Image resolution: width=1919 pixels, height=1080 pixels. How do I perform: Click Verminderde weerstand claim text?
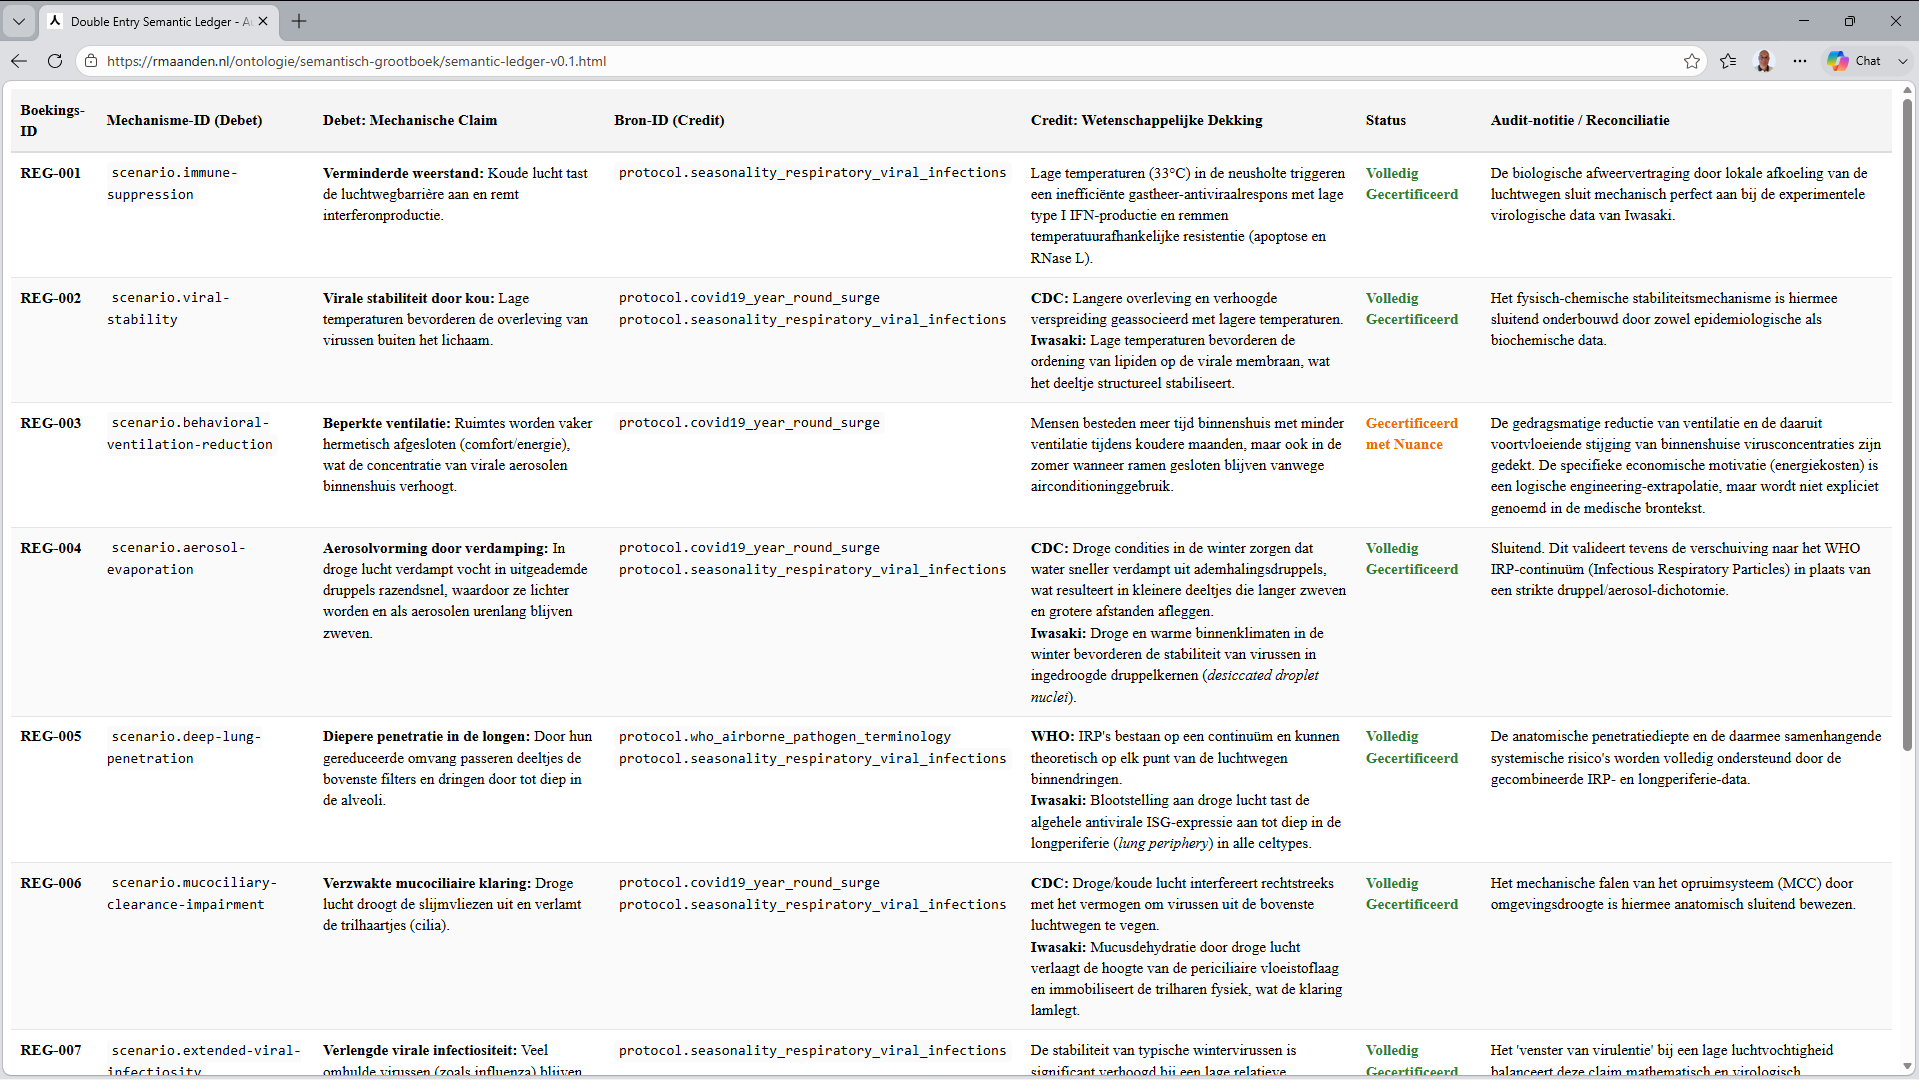pyautogui.click(x=456, y=194)
